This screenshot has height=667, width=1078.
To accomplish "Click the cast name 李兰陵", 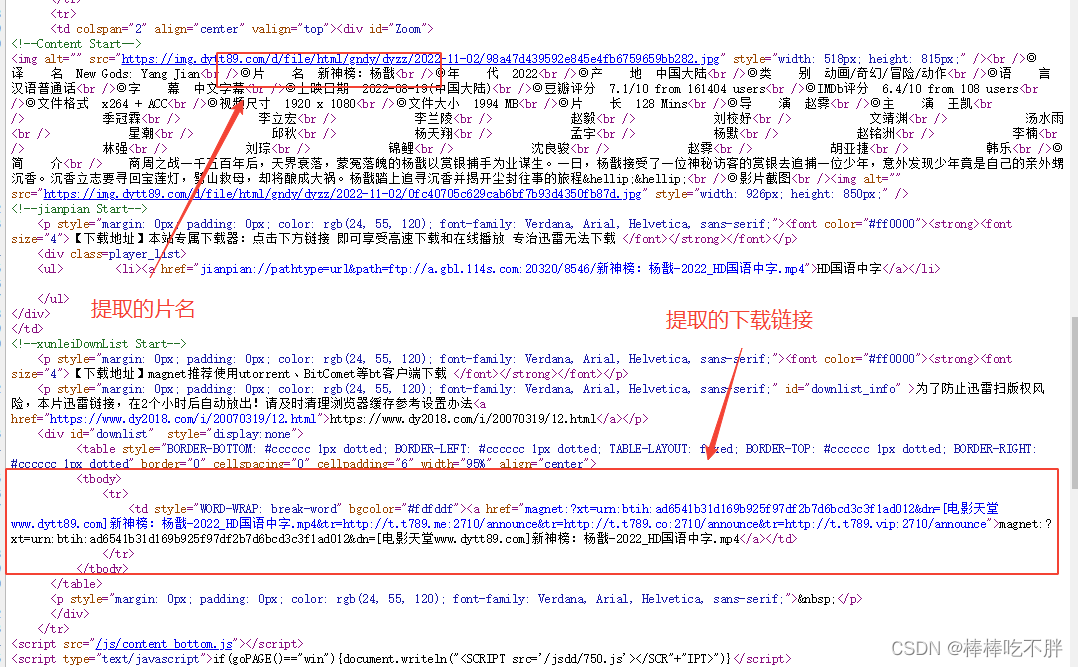I will [434, 119].
